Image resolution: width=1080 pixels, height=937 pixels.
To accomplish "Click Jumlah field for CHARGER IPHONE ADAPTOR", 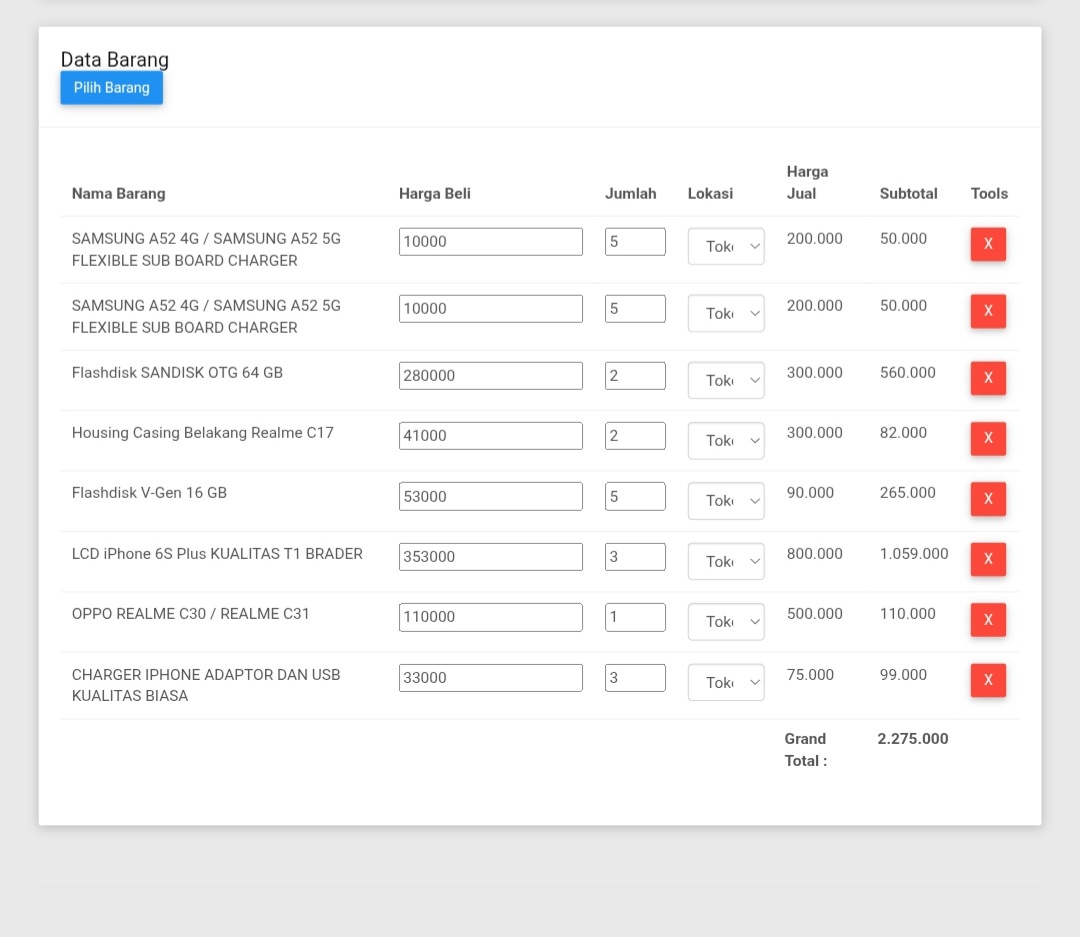I will (635, 678).
